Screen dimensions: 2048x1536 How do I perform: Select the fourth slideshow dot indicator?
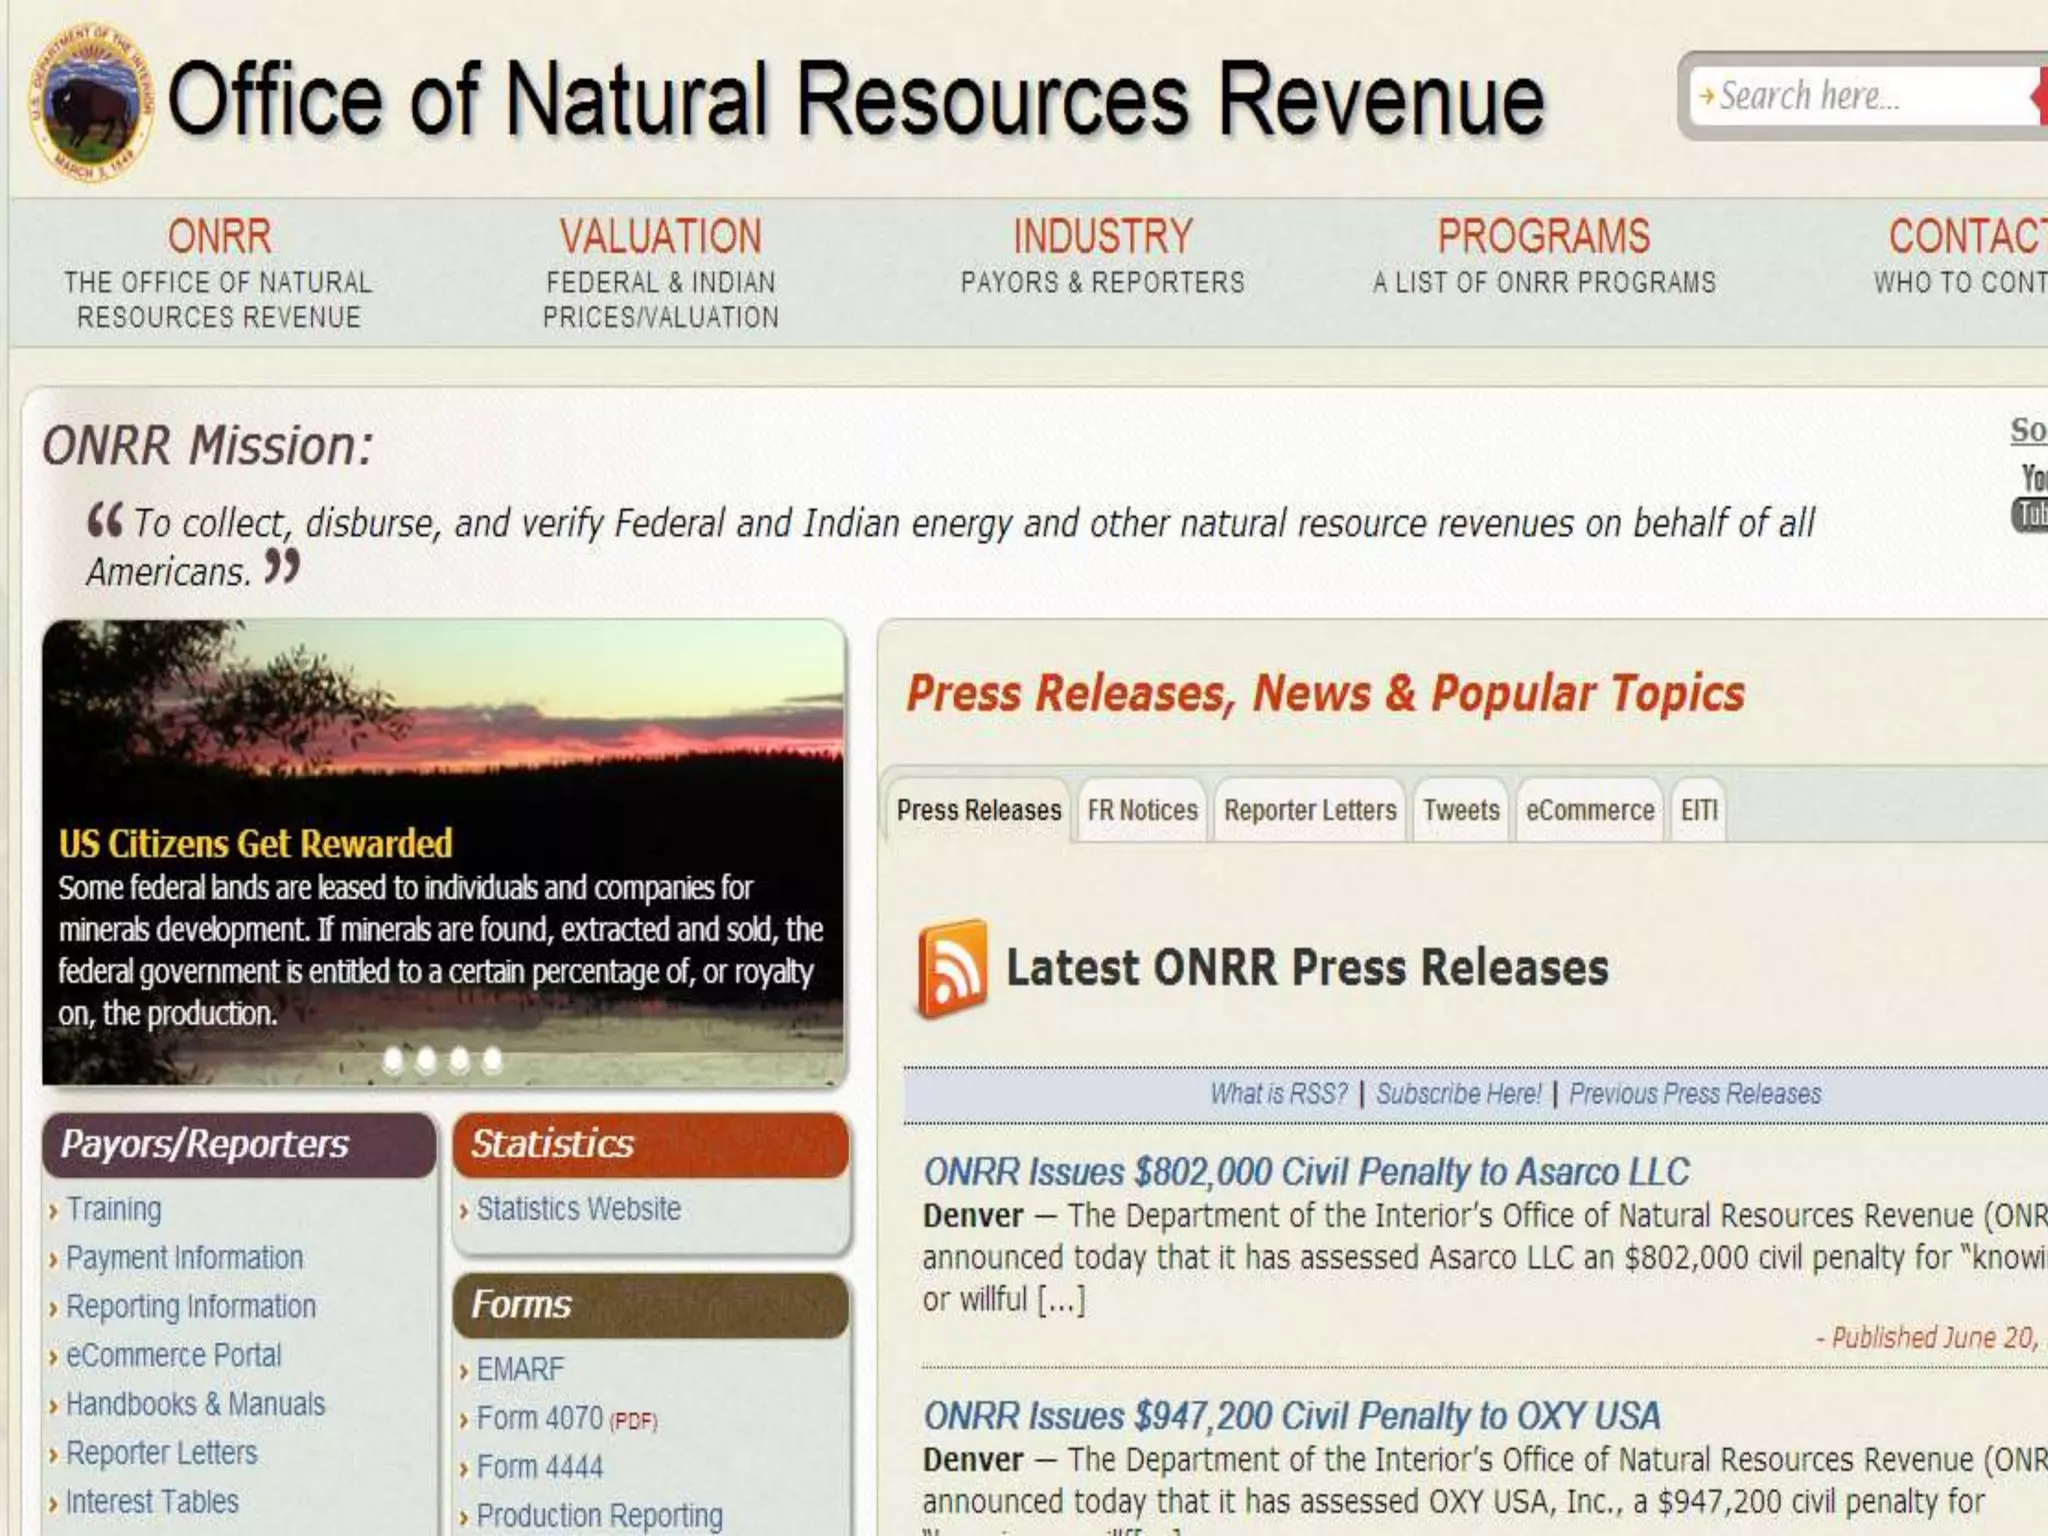(492, 1059)
